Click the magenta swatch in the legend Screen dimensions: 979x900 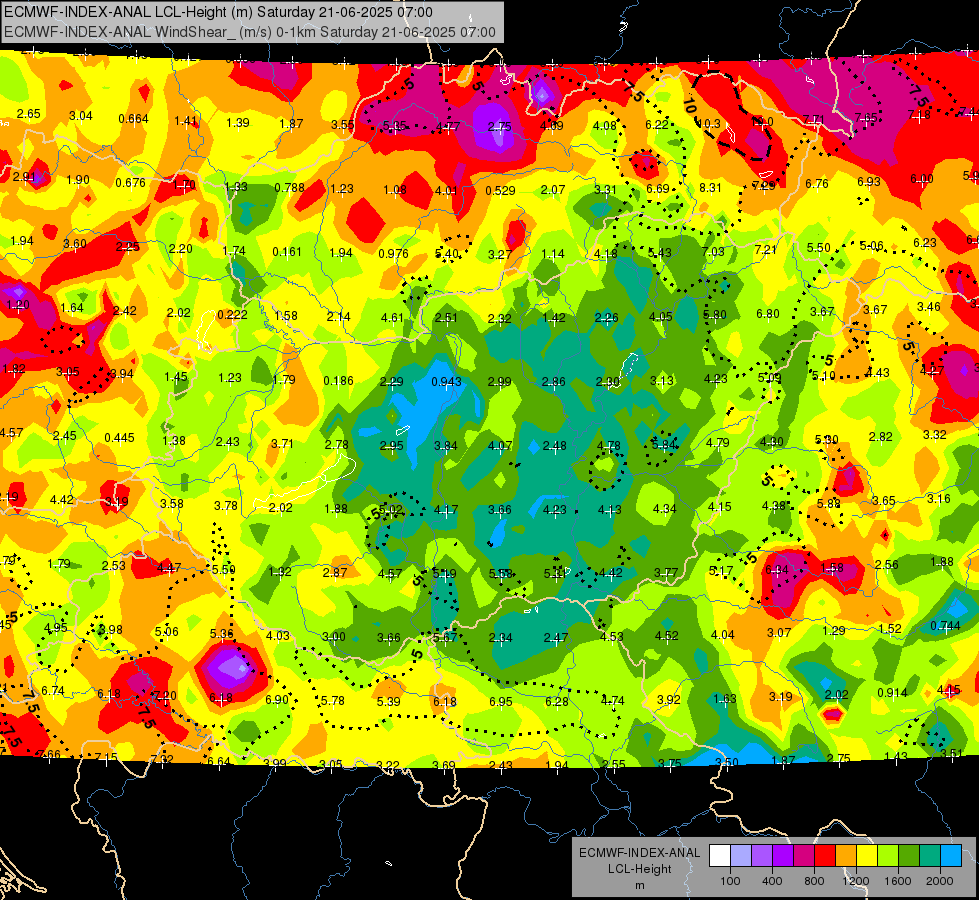[x=804, y=855]
